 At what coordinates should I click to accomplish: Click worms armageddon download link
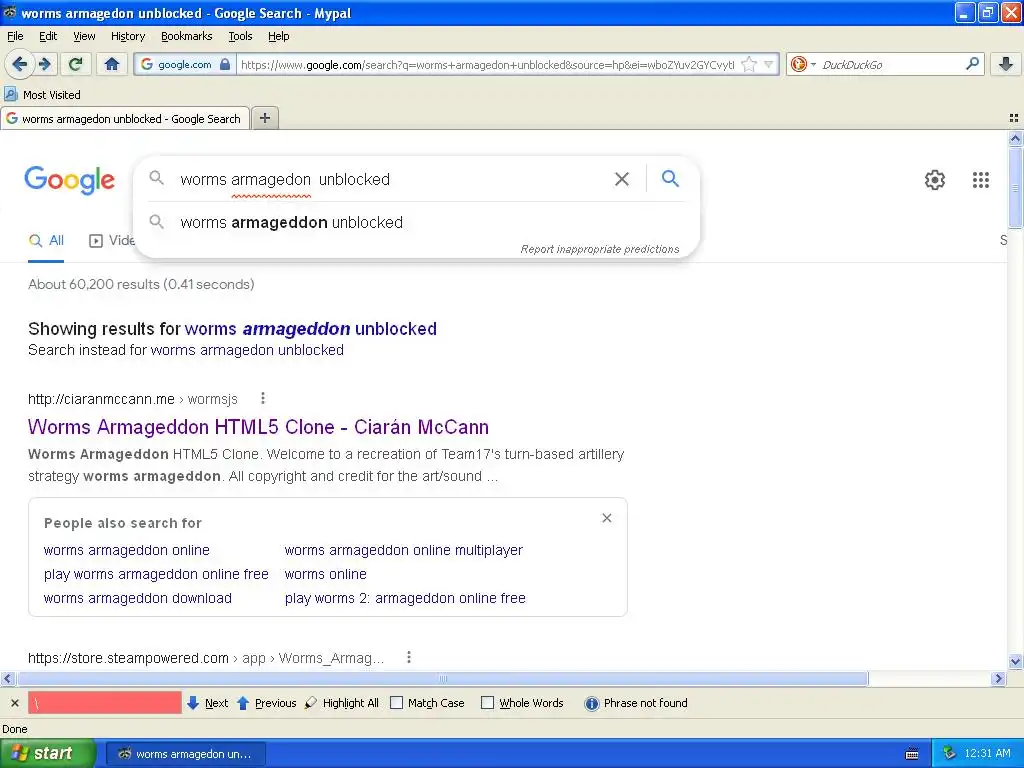[138, 598]
